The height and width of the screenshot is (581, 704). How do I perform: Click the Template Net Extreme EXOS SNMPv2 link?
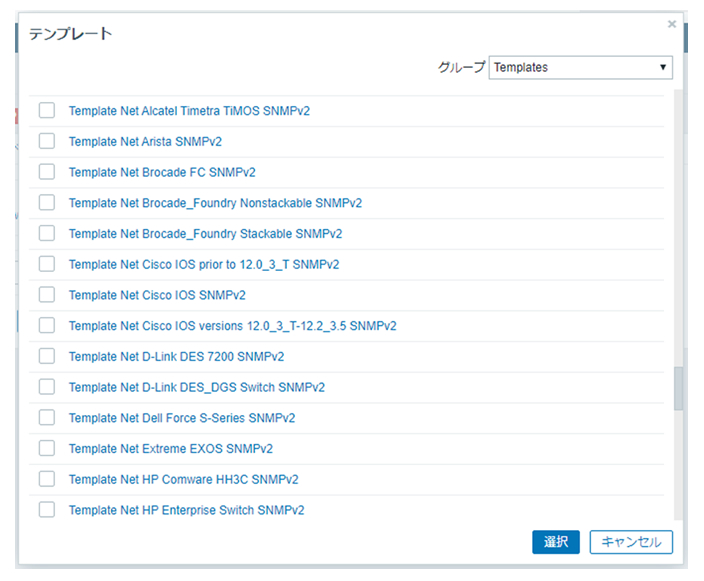coord(171,449)
